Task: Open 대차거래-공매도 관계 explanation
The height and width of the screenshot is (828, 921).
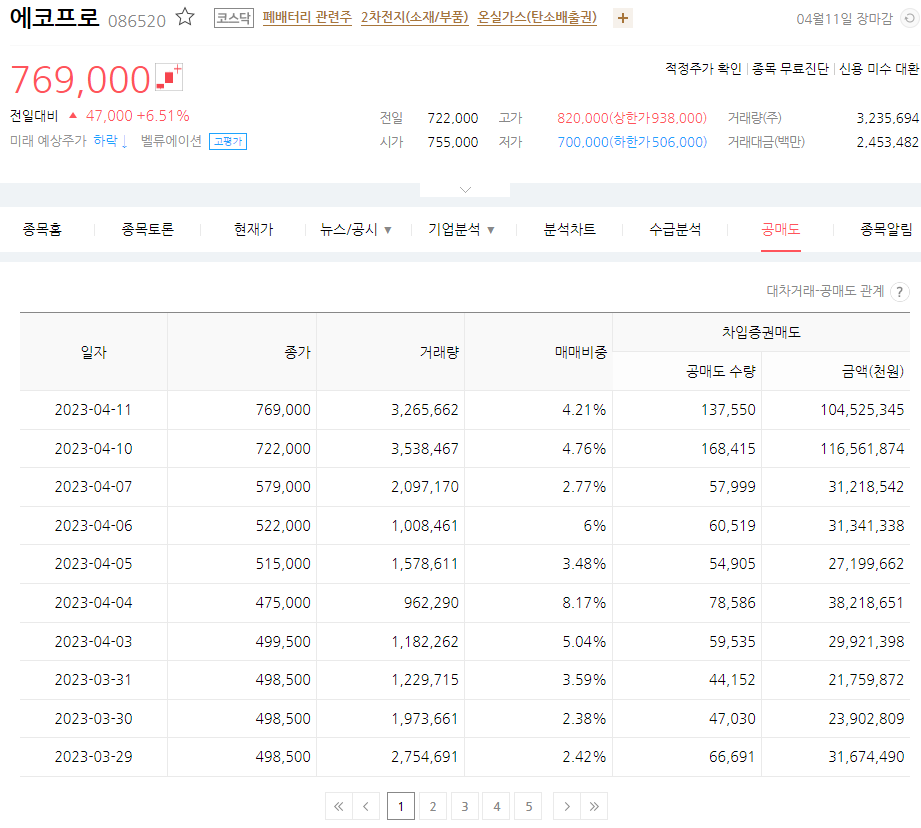Action: pos(825,291)
